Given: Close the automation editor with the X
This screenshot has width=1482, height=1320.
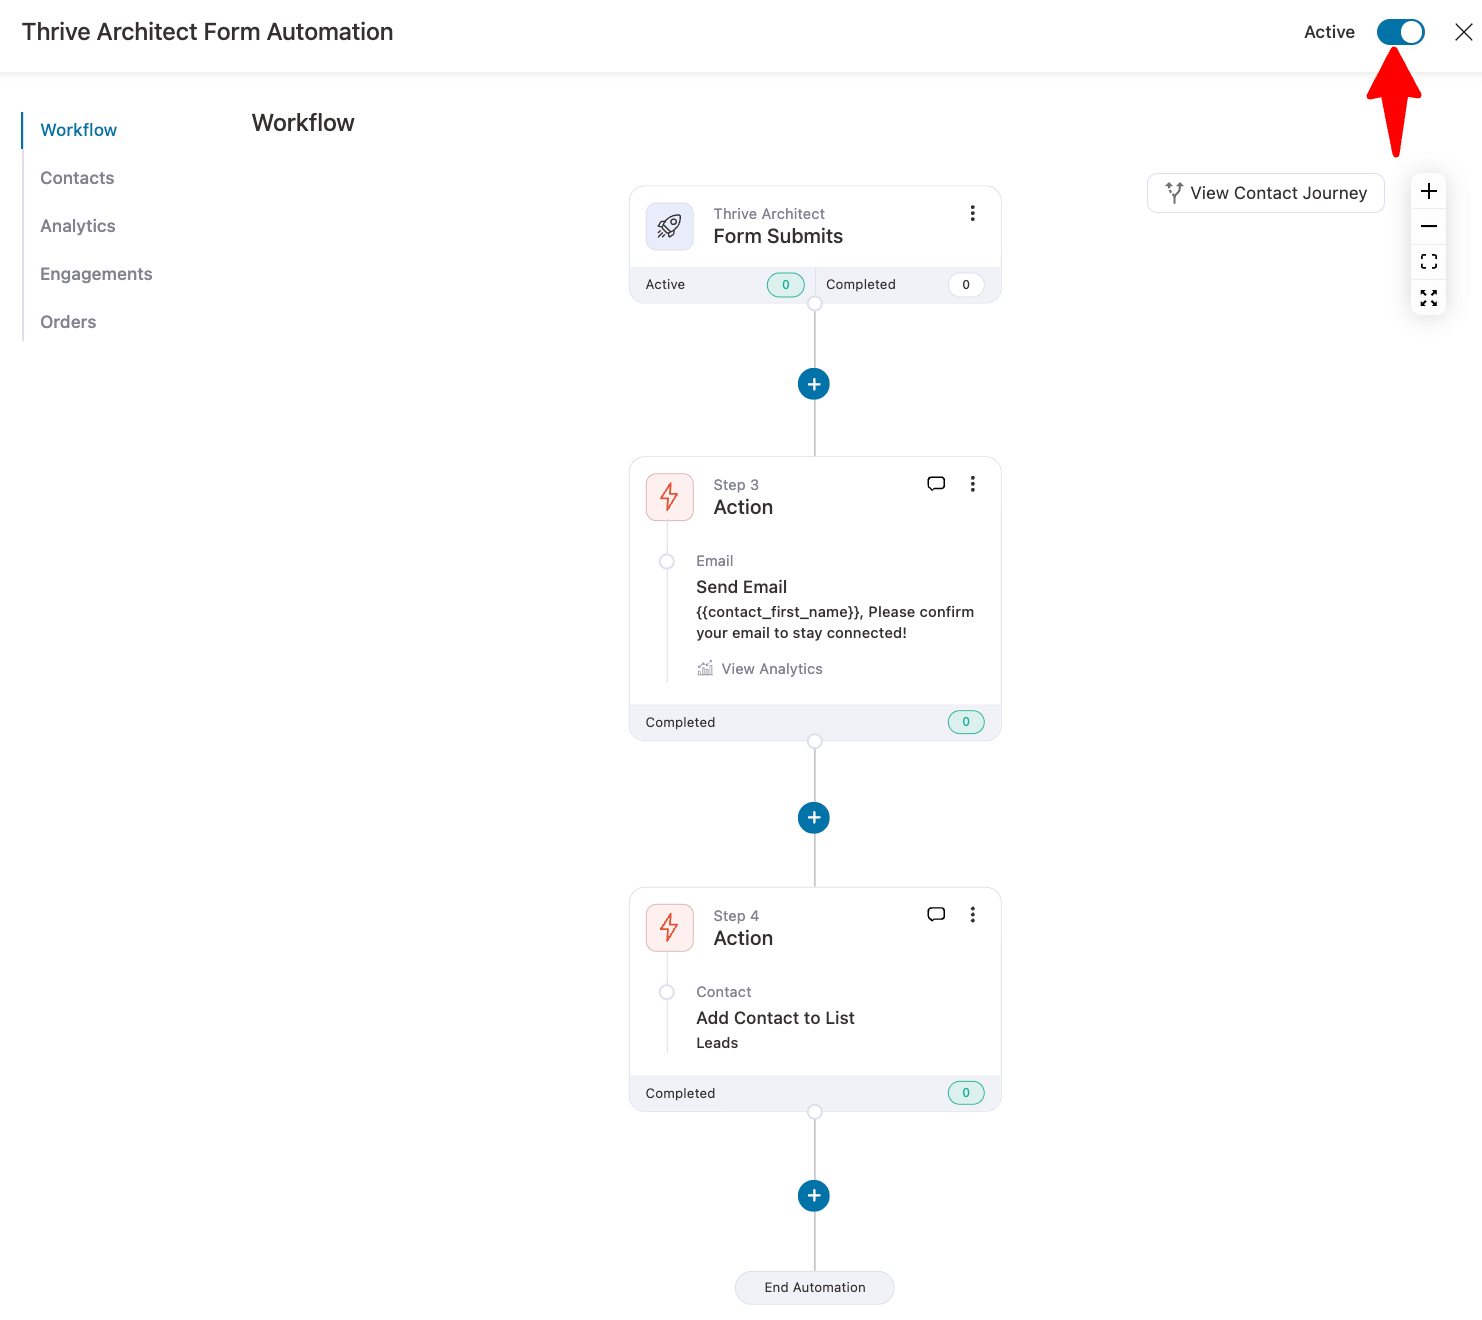Looking at the screenshot, I should coord(1463,32).
